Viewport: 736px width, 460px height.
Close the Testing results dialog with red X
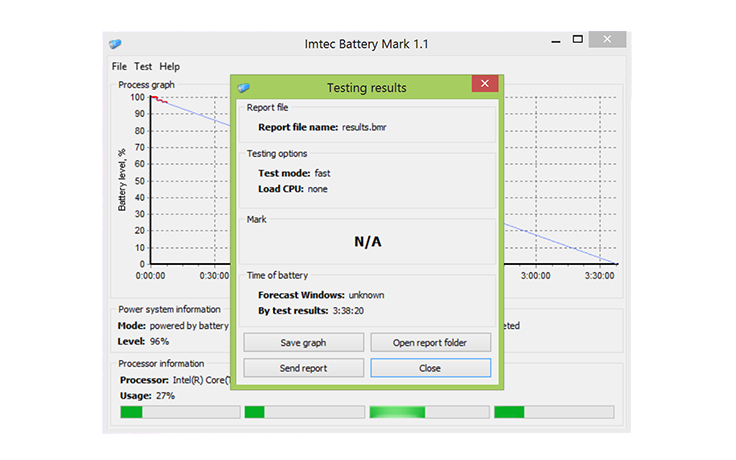(x=485, y=84)
